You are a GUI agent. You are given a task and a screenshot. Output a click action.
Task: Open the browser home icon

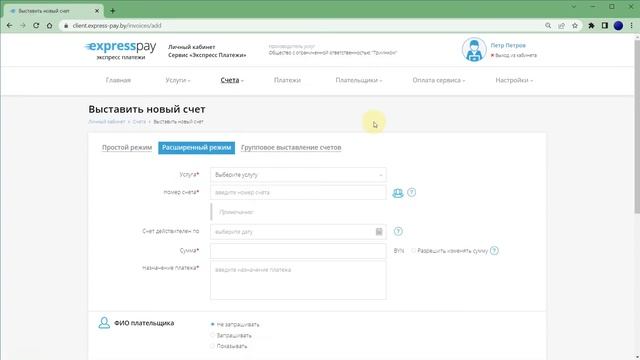click(x=49, y=25)
